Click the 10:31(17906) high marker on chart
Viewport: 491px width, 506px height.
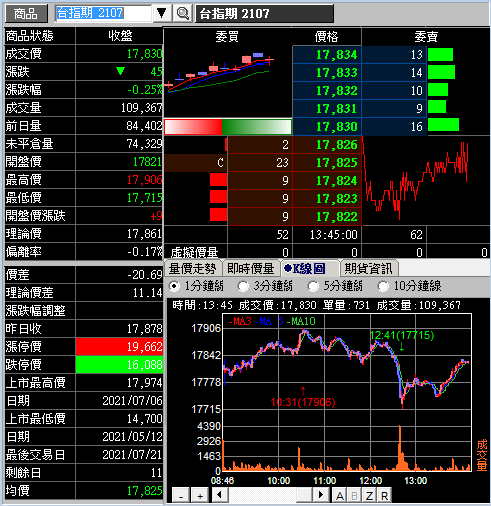(303, 402)
